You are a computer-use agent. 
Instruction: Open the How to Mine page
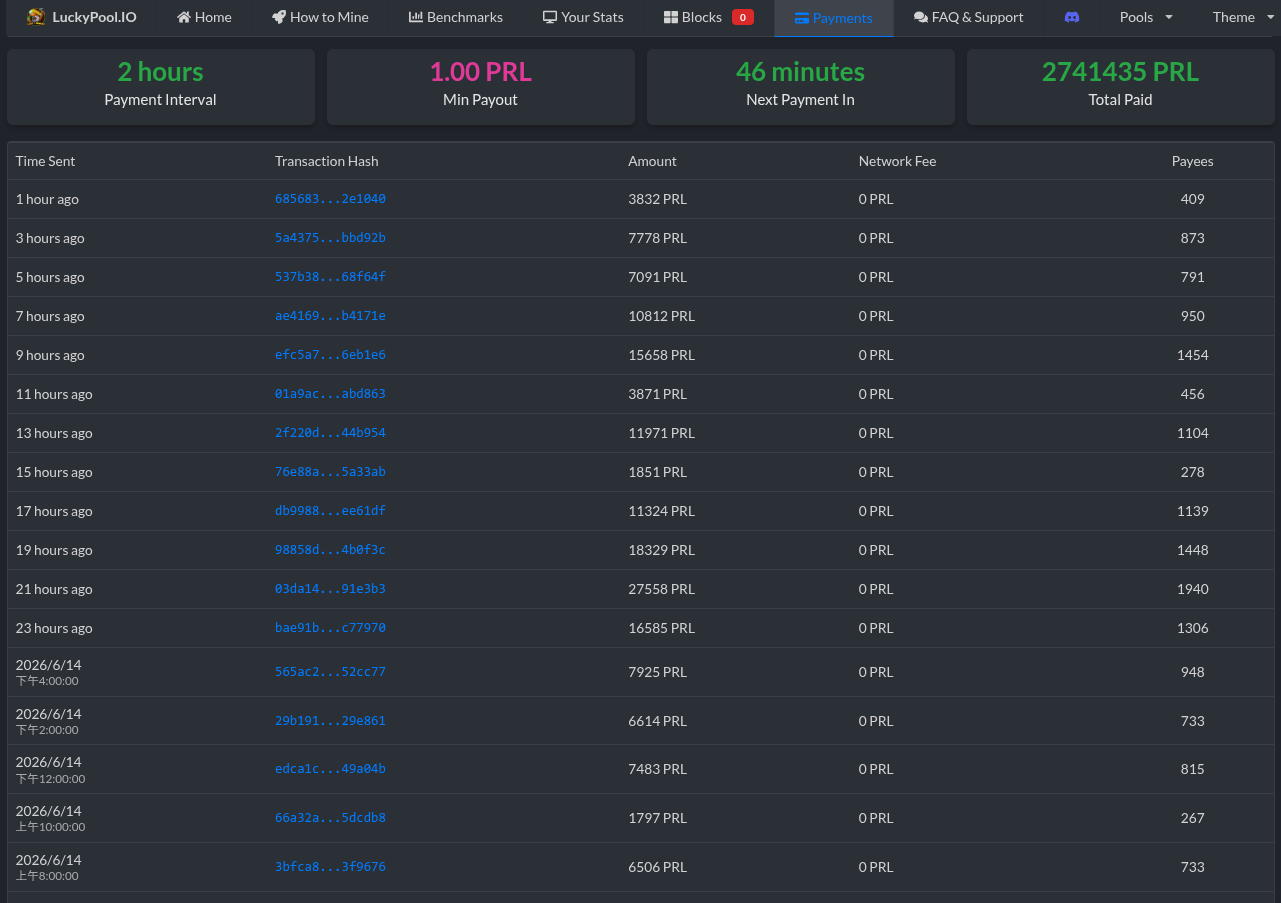coord(320,17)
